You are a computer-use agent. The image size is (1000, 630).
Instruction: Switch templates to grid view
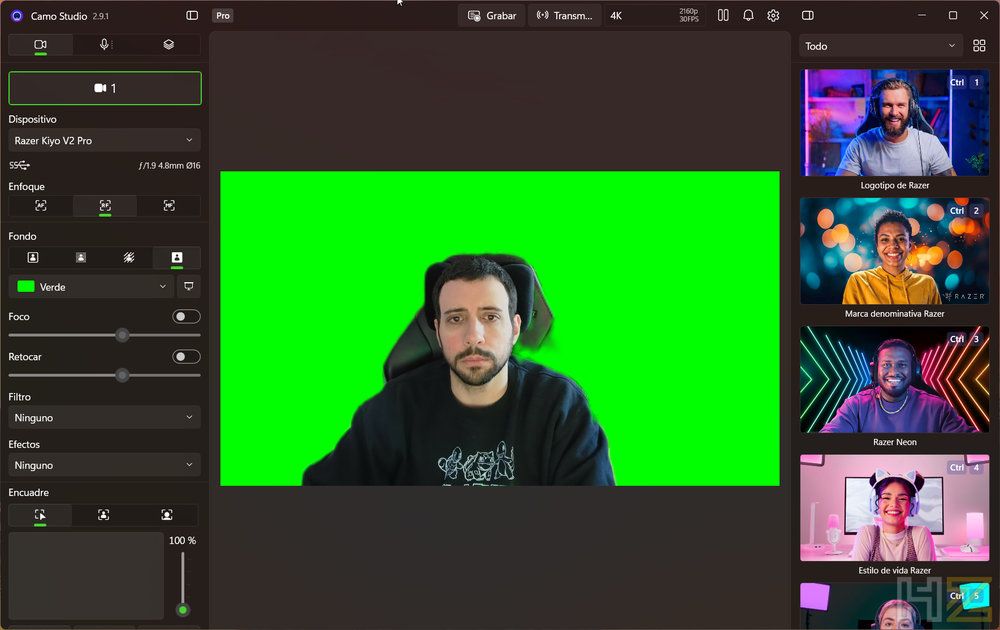click(979, 46)
